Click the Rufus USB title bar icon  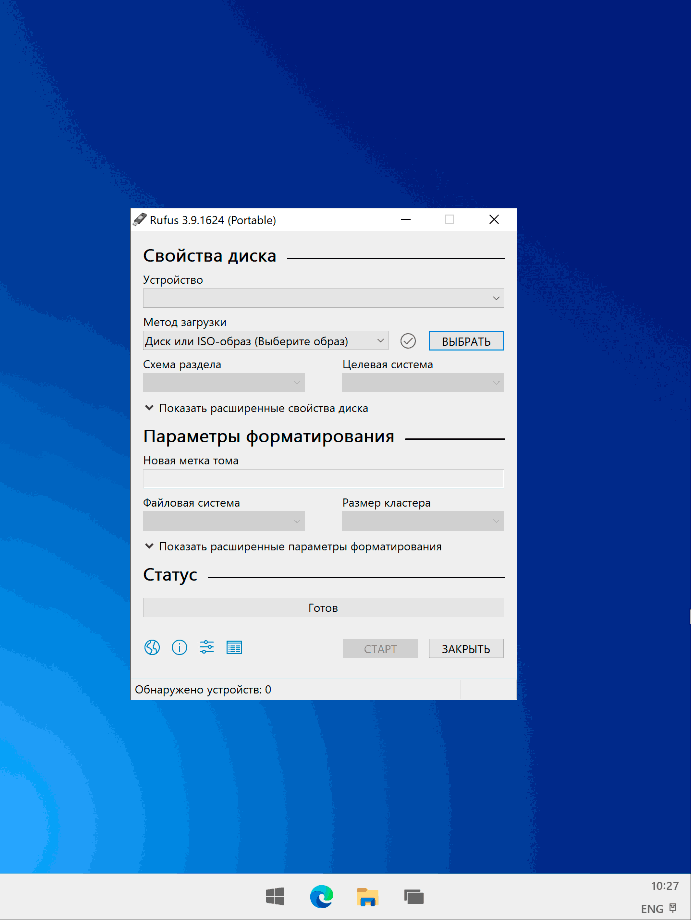[x=140, y=220]
